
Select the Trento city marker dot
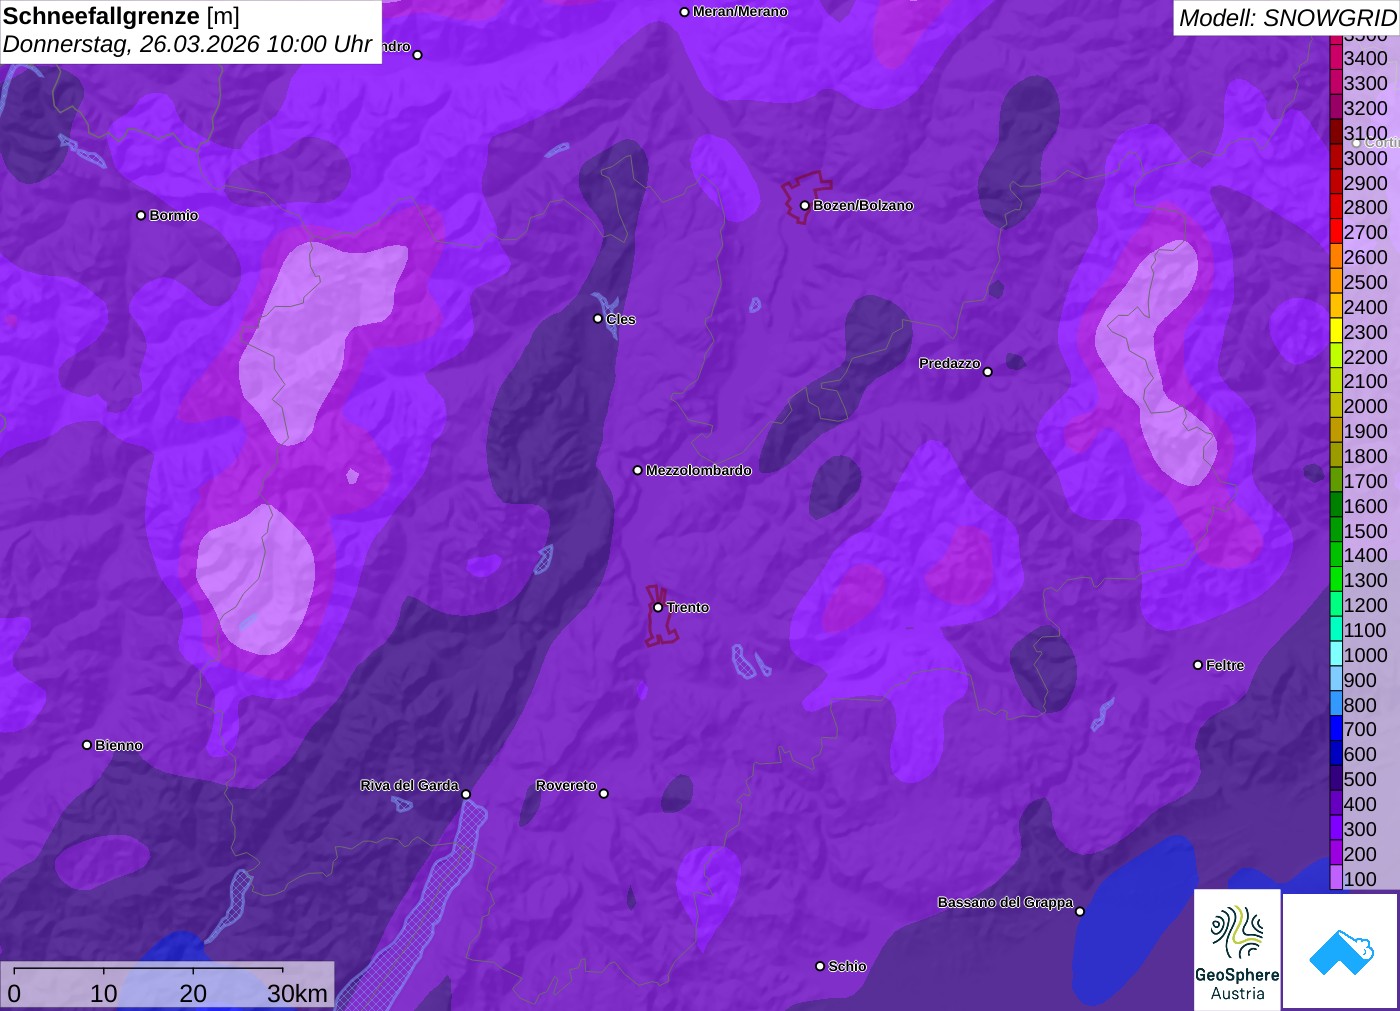[x=658, y=607]
